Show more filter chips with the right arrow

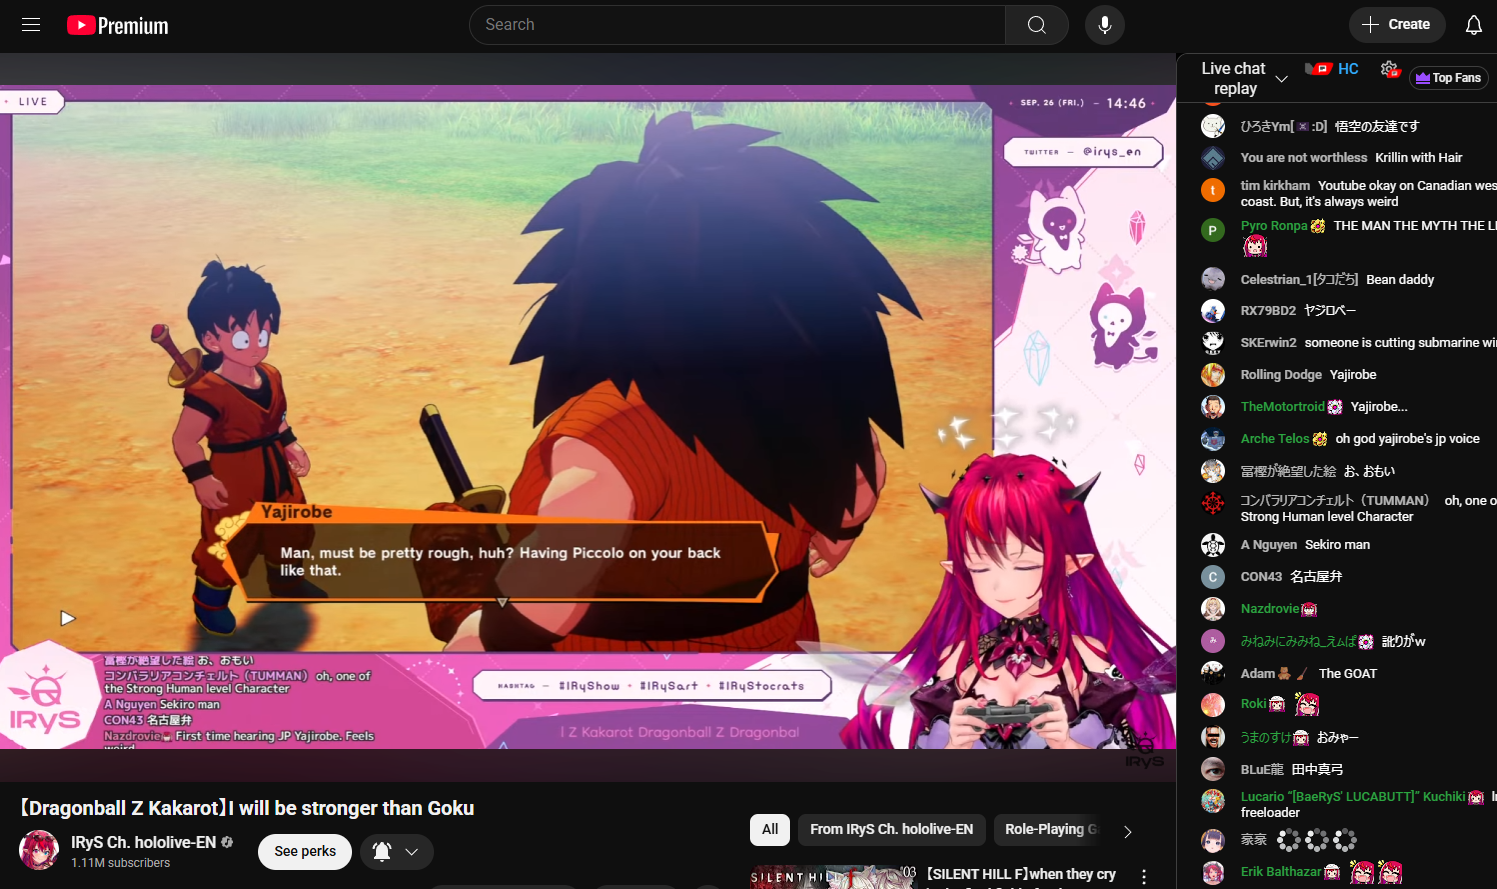coord(1128,831)
